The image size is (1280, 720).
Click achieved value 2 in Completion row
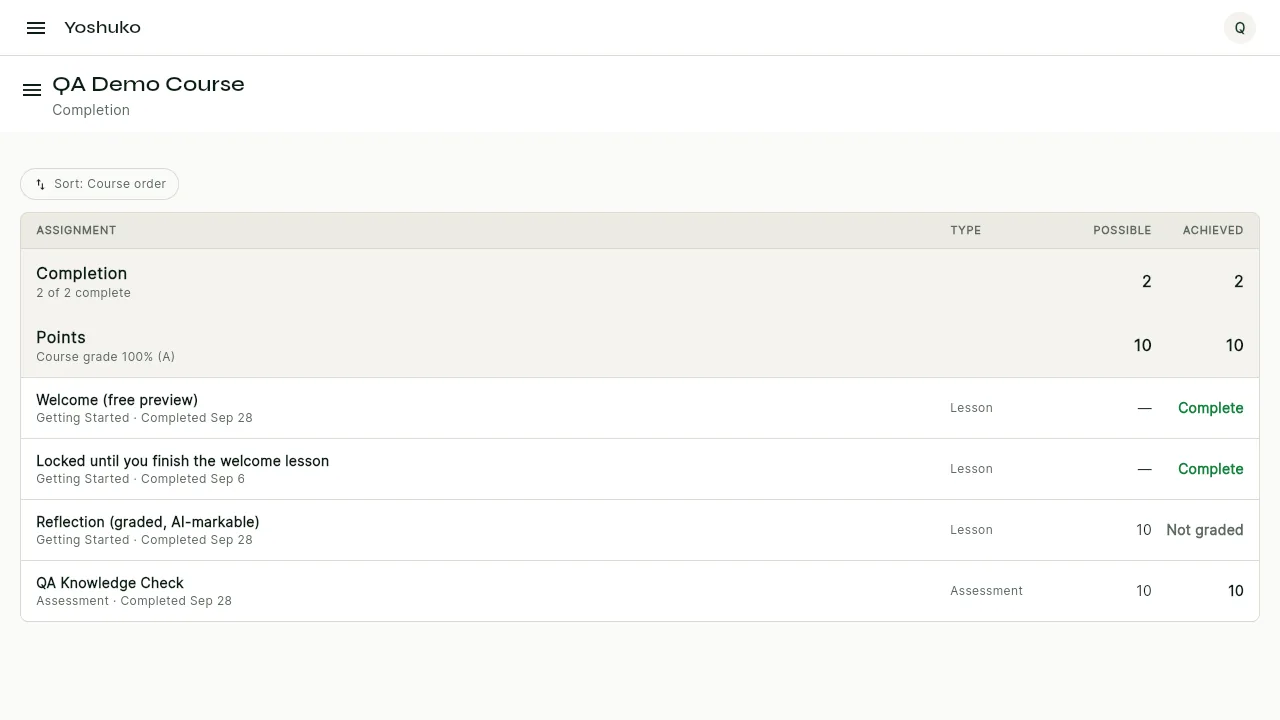(x=1239, y=281)
